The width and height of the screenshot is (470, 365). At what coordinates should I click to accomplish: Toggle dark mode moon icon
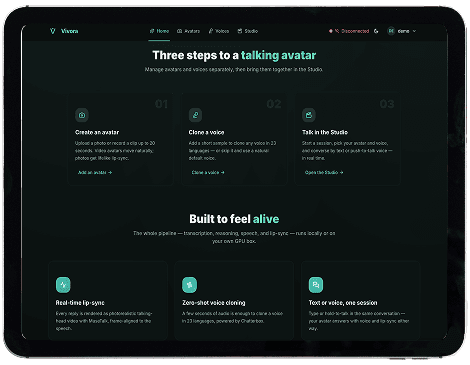[x=376, y=31]
